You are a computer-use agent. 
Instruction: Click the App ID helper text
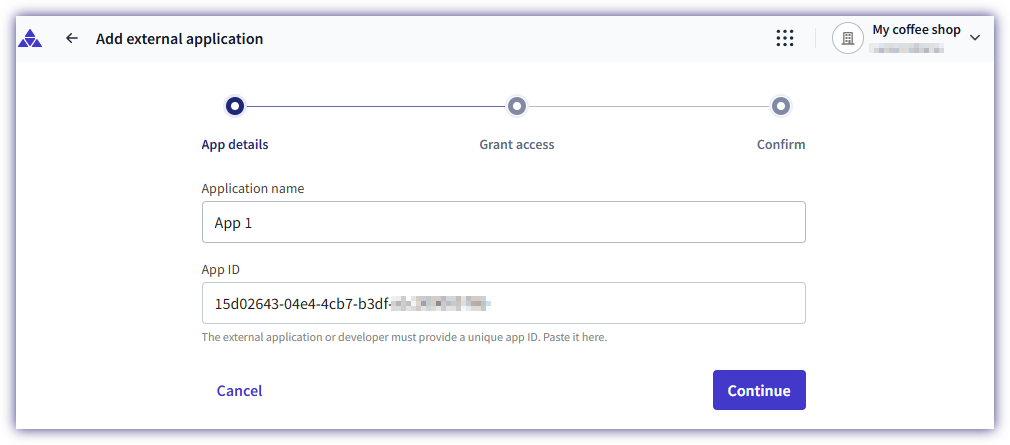click(x=405, y=337)
